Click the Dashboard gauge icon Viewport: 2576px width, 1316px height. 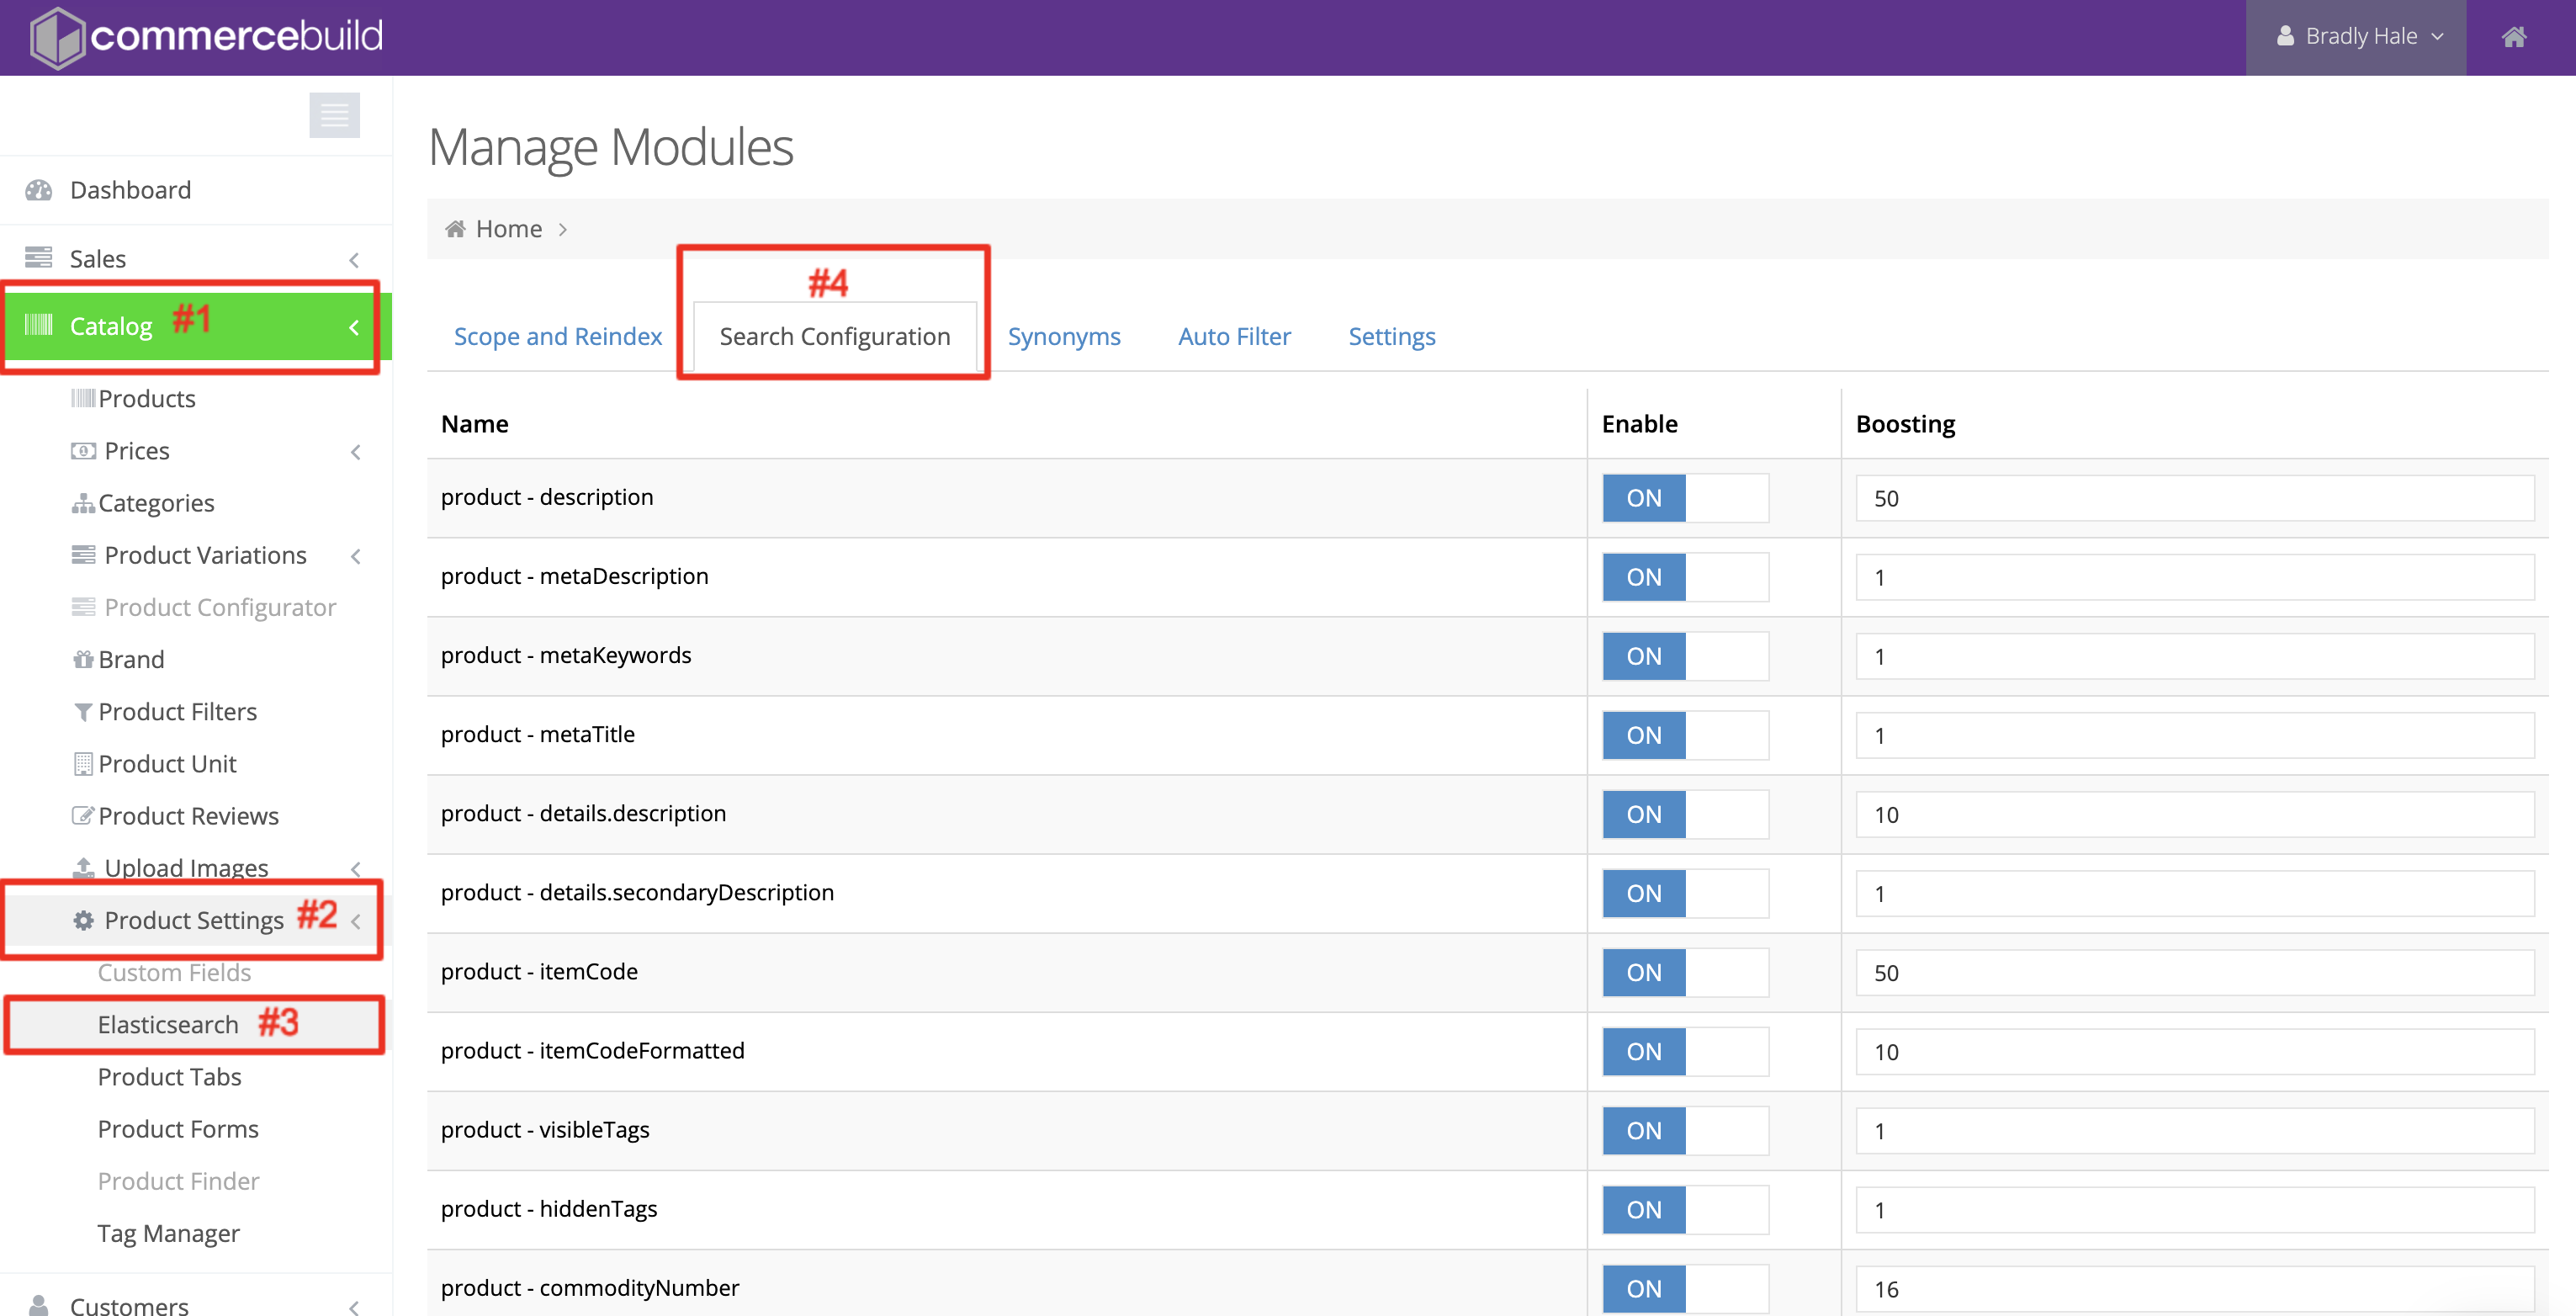click(39, 190)
